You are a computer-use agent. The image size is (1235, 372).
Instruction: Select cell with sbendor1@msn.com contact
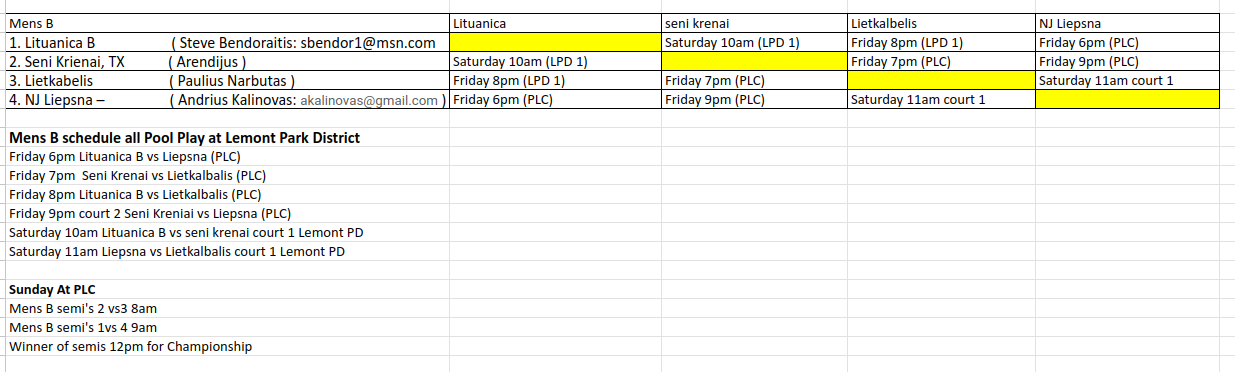point(227,42)
